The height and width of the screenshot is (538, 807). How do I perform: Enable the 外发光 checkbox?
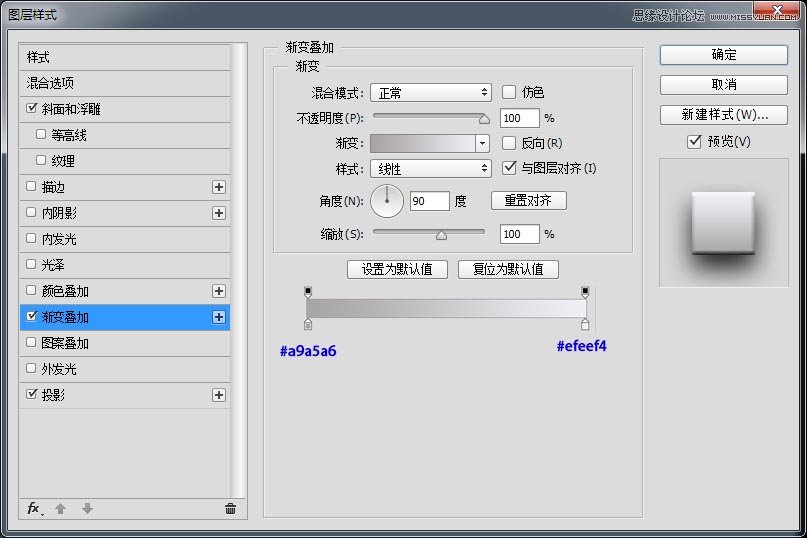pyautogui.click(x=31, y=368)
